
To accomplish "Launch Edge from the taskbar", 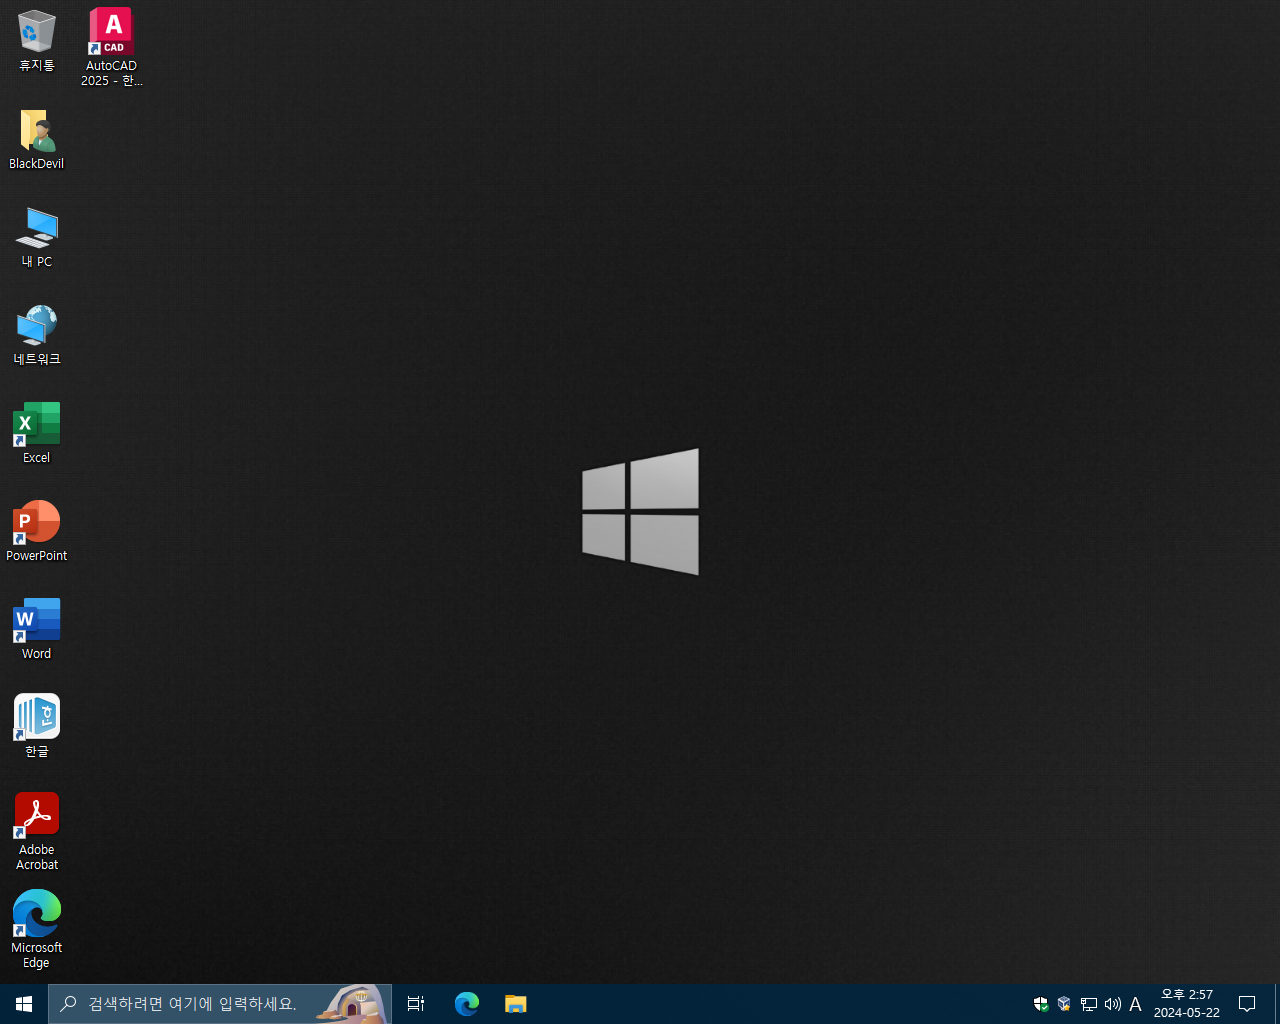I will click(x=467, y=1004).
